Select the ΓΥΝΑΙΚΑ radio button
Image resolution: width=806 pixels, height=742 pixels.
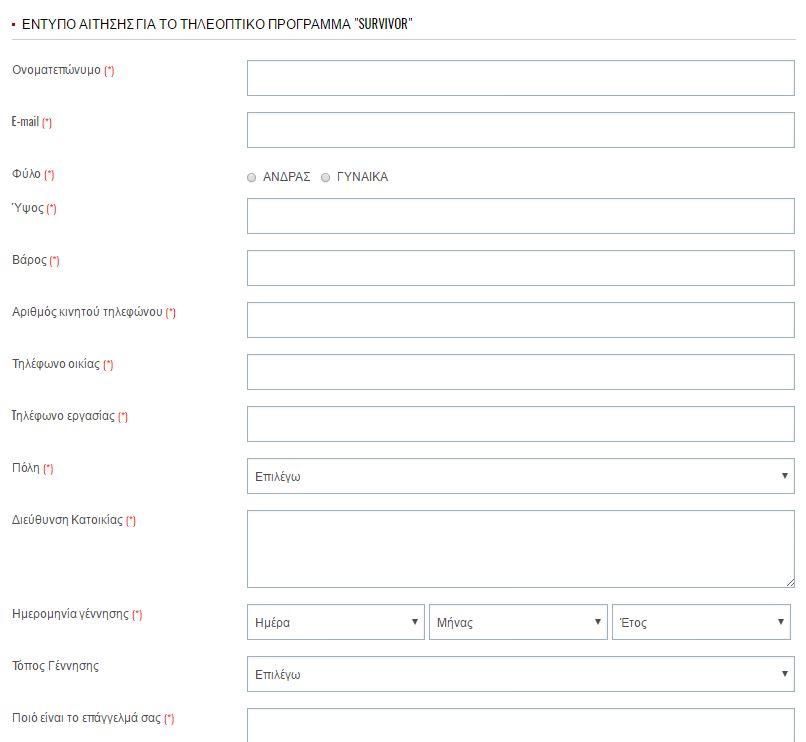tap(325, 178)
